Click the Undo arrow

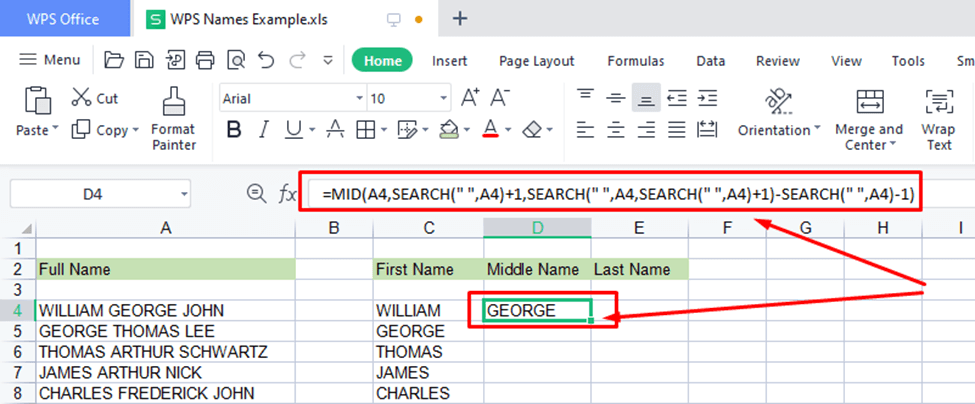click(x=266, y=60)
